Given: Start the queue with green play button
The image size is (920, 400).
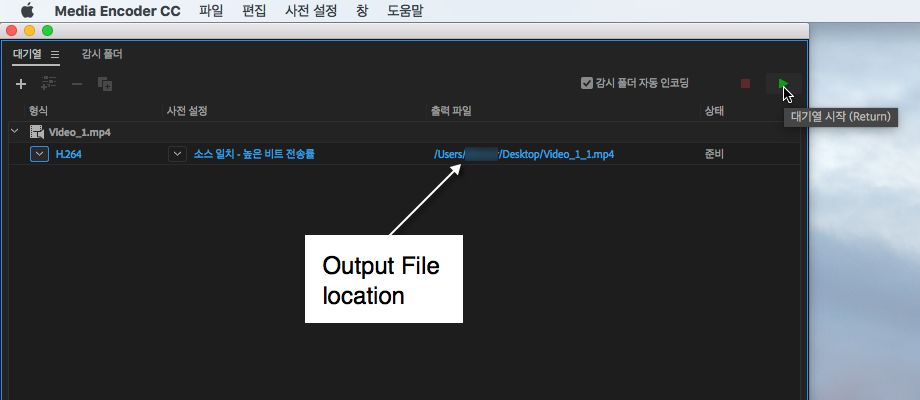Looking at the screenshot, I should [x=783, y=84].
